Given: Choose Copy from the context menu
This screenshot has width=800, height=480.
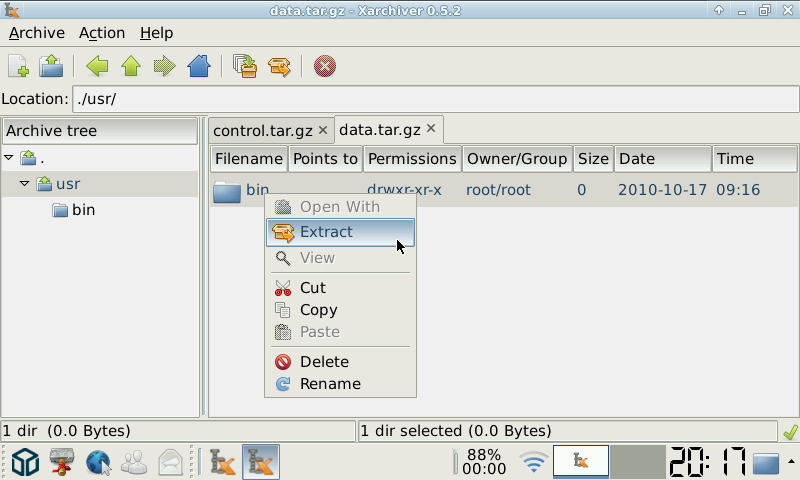Looking at the screenshot, I should pyautogui.click(x=340, y=310).
